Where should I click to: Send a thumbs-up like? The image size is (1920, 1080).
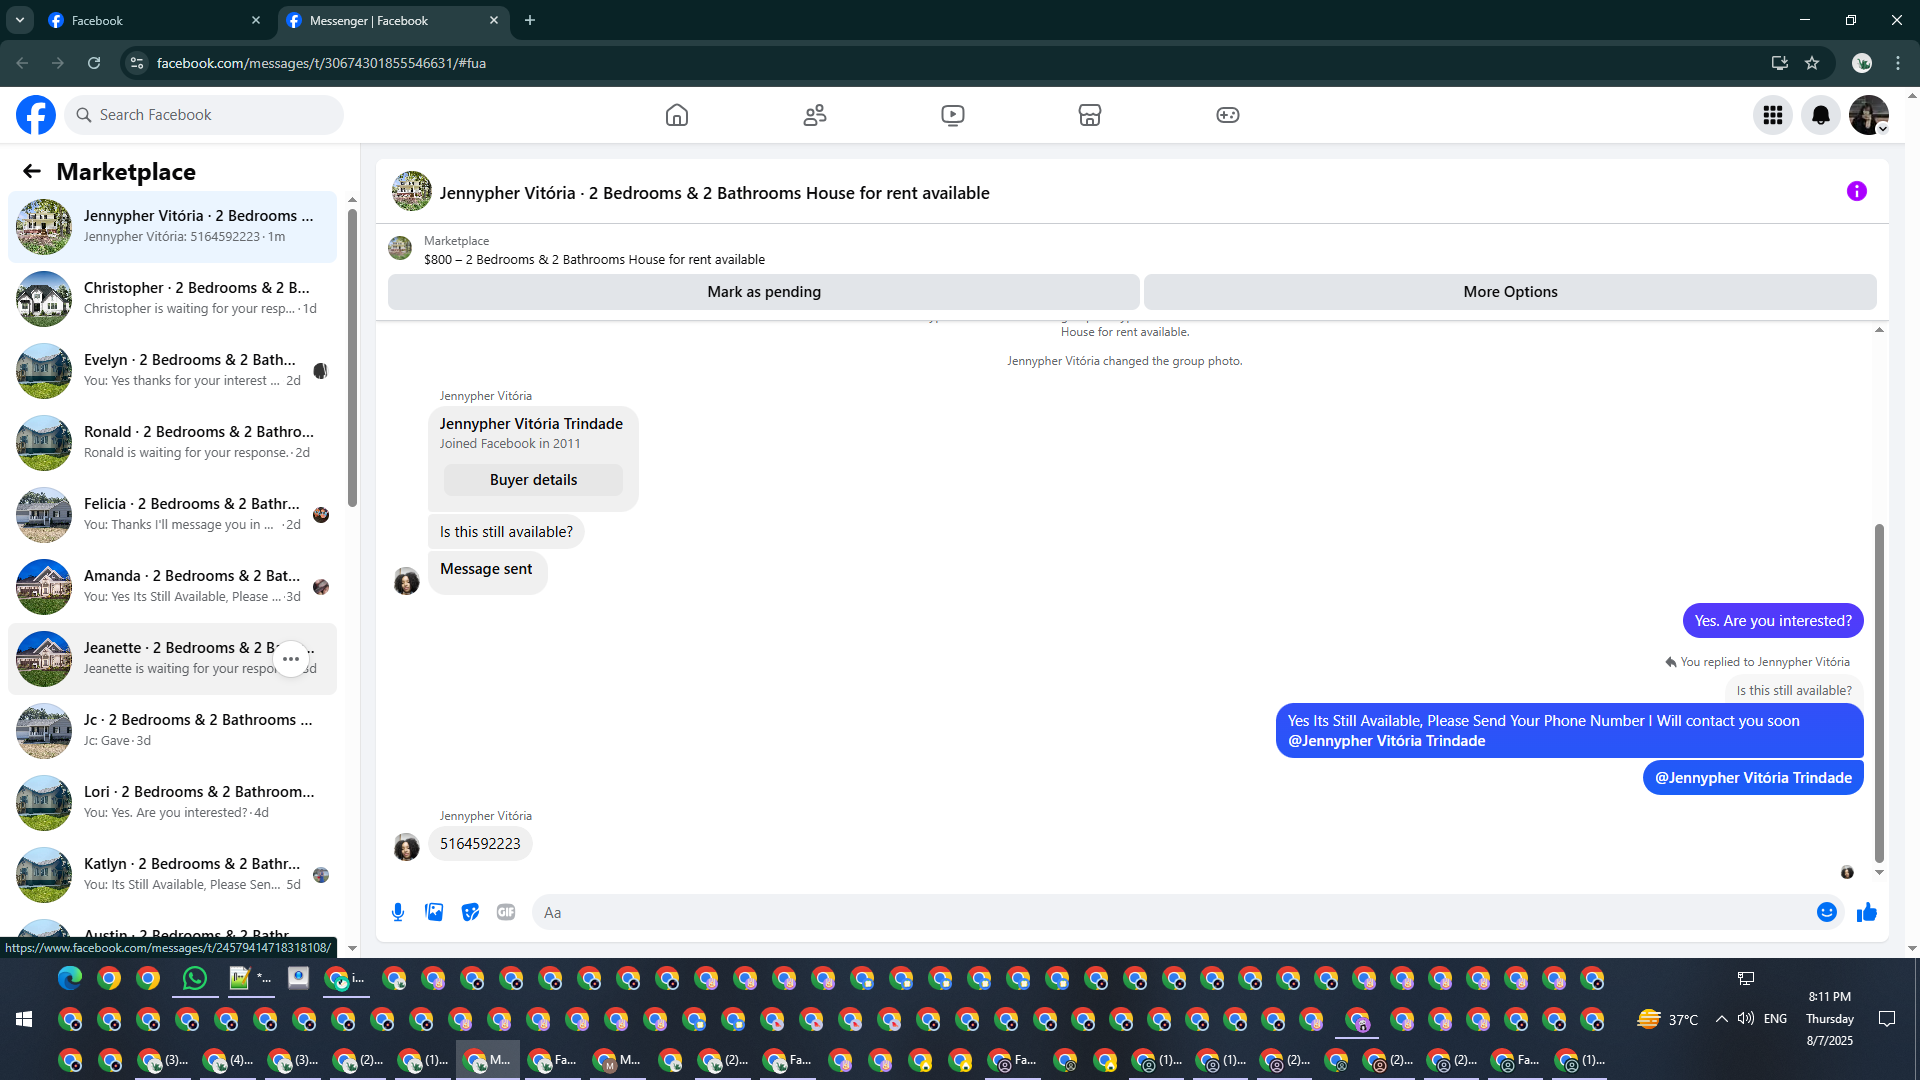(1867, 912)
